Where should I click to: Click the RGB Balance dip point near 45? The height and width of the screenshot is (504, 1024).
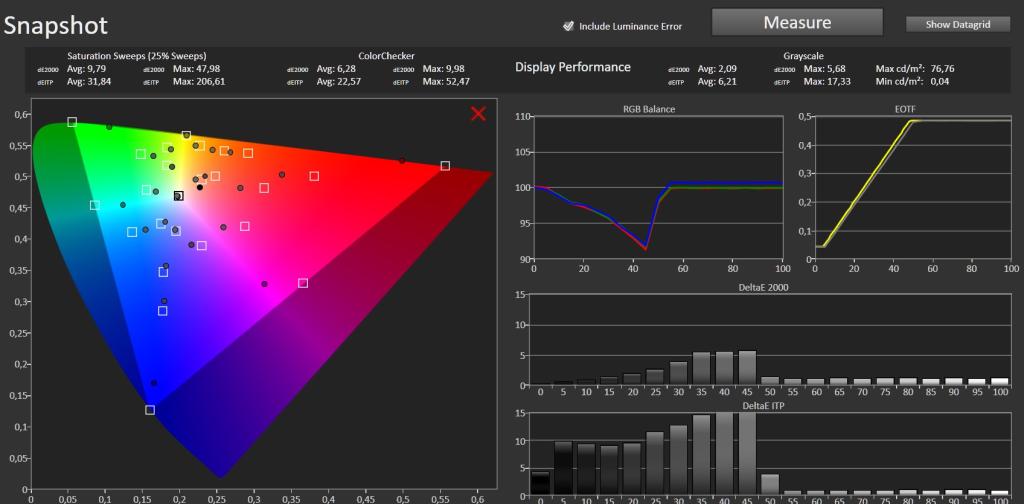[645, 249]
